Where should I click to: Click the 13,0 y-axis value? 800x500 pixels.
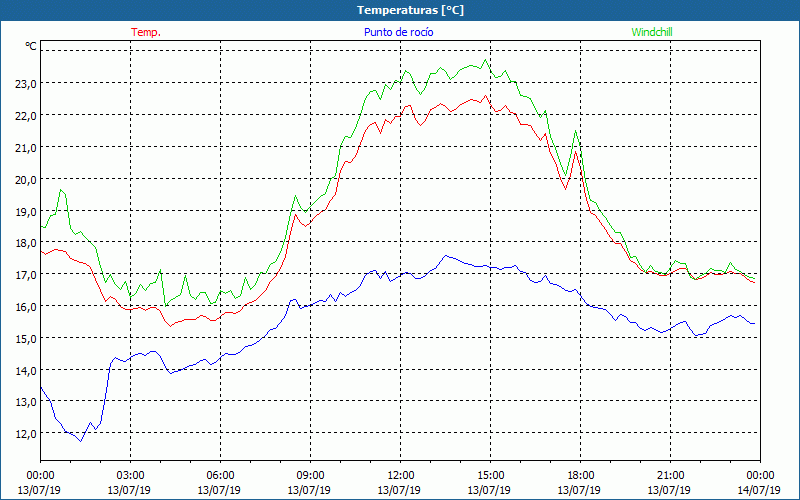[x=26, y=402]
